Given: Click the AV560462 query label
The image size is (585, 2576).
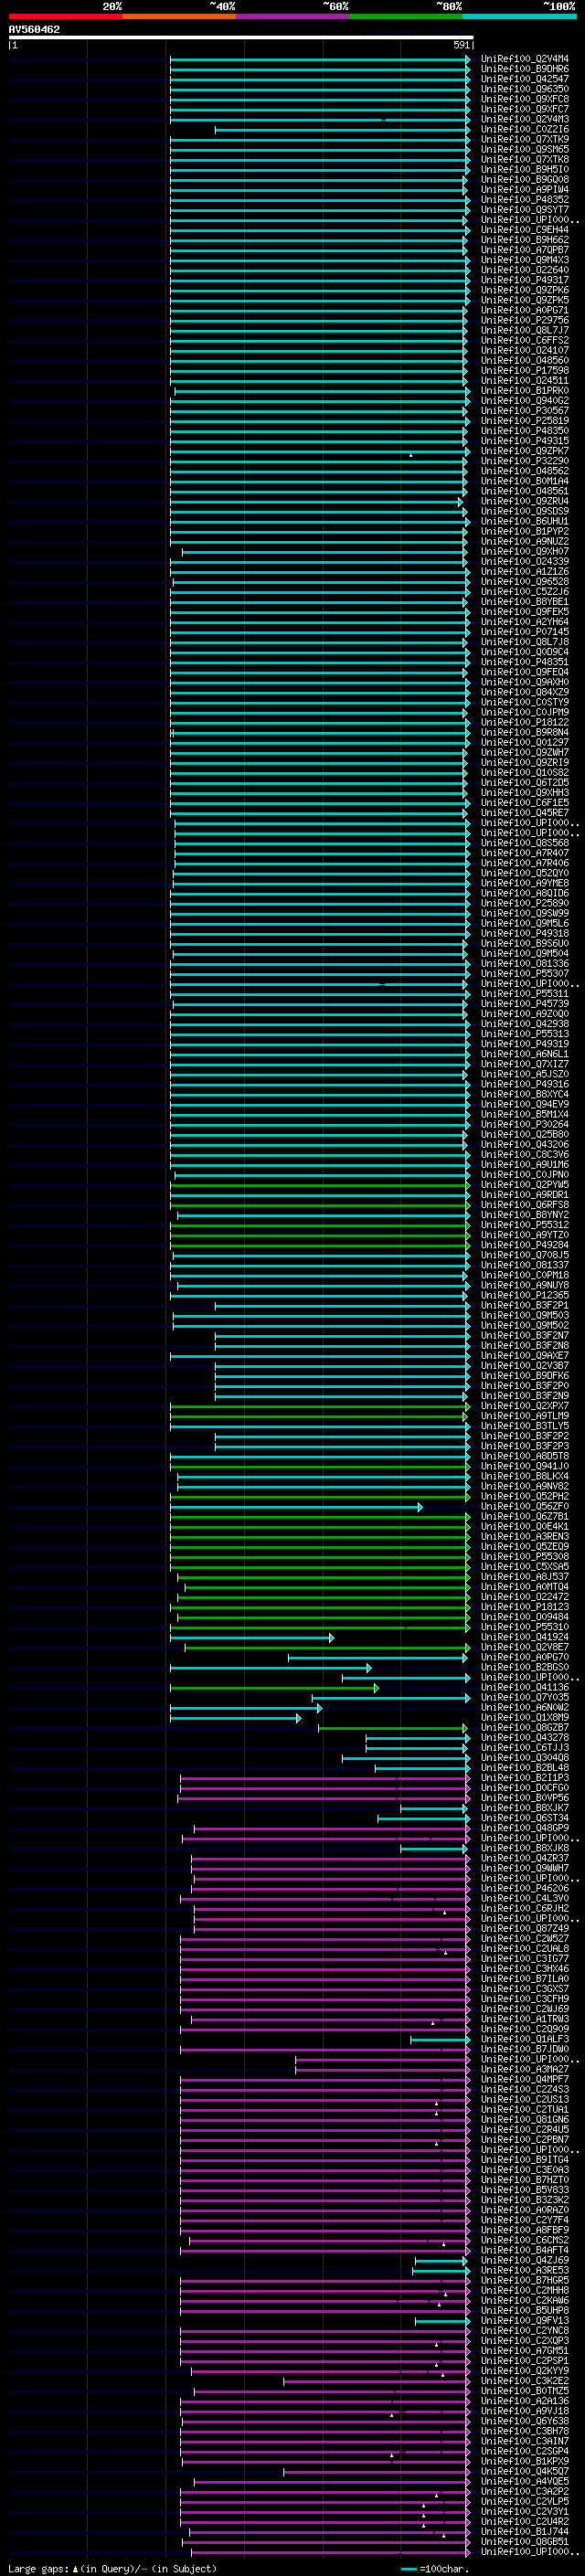Looking at the screenshot, I should (34, 29).
